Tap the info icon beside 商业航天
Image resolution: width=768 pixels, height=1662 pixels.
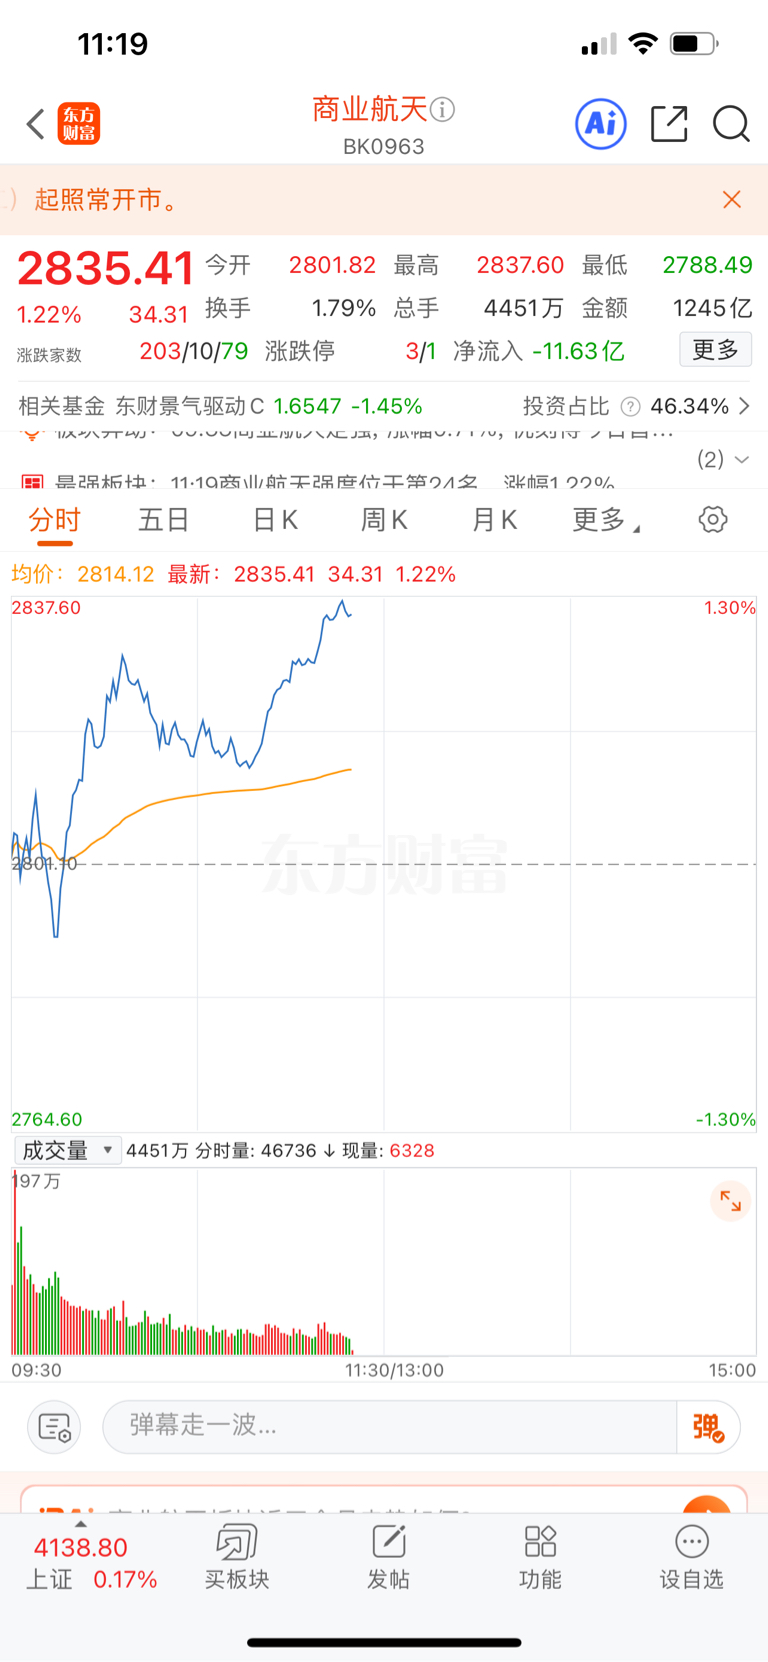(442, 109)
